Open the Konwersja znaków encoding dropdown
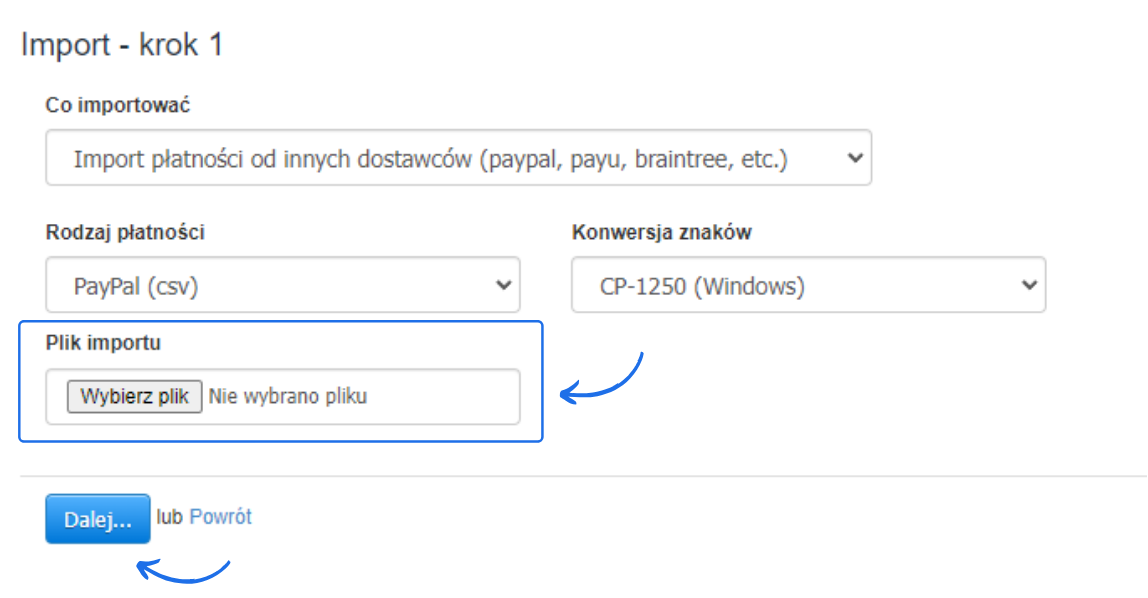Viewport: 1148px width, 598px height. [x=808, y=286]
